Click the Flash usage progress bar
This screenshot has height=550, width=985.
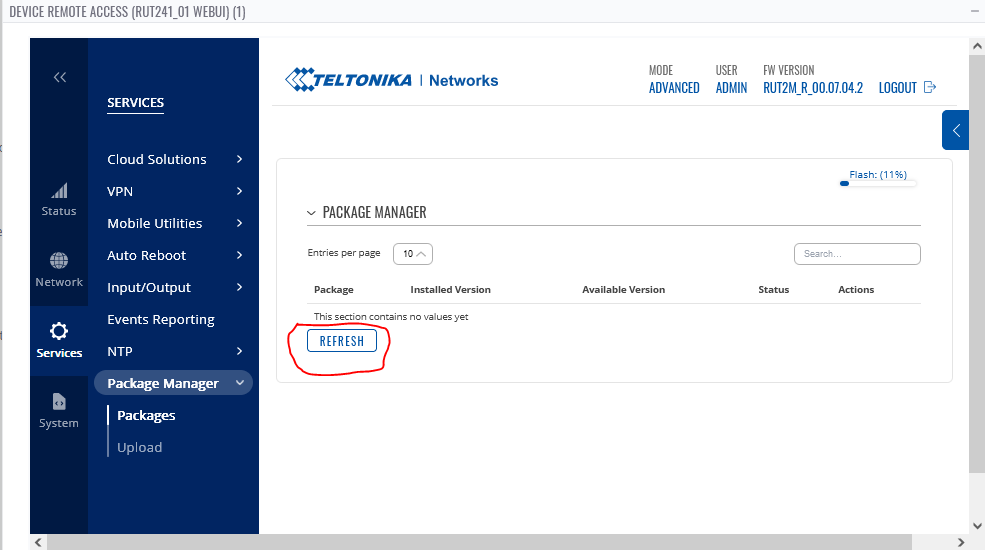[878, 183]
